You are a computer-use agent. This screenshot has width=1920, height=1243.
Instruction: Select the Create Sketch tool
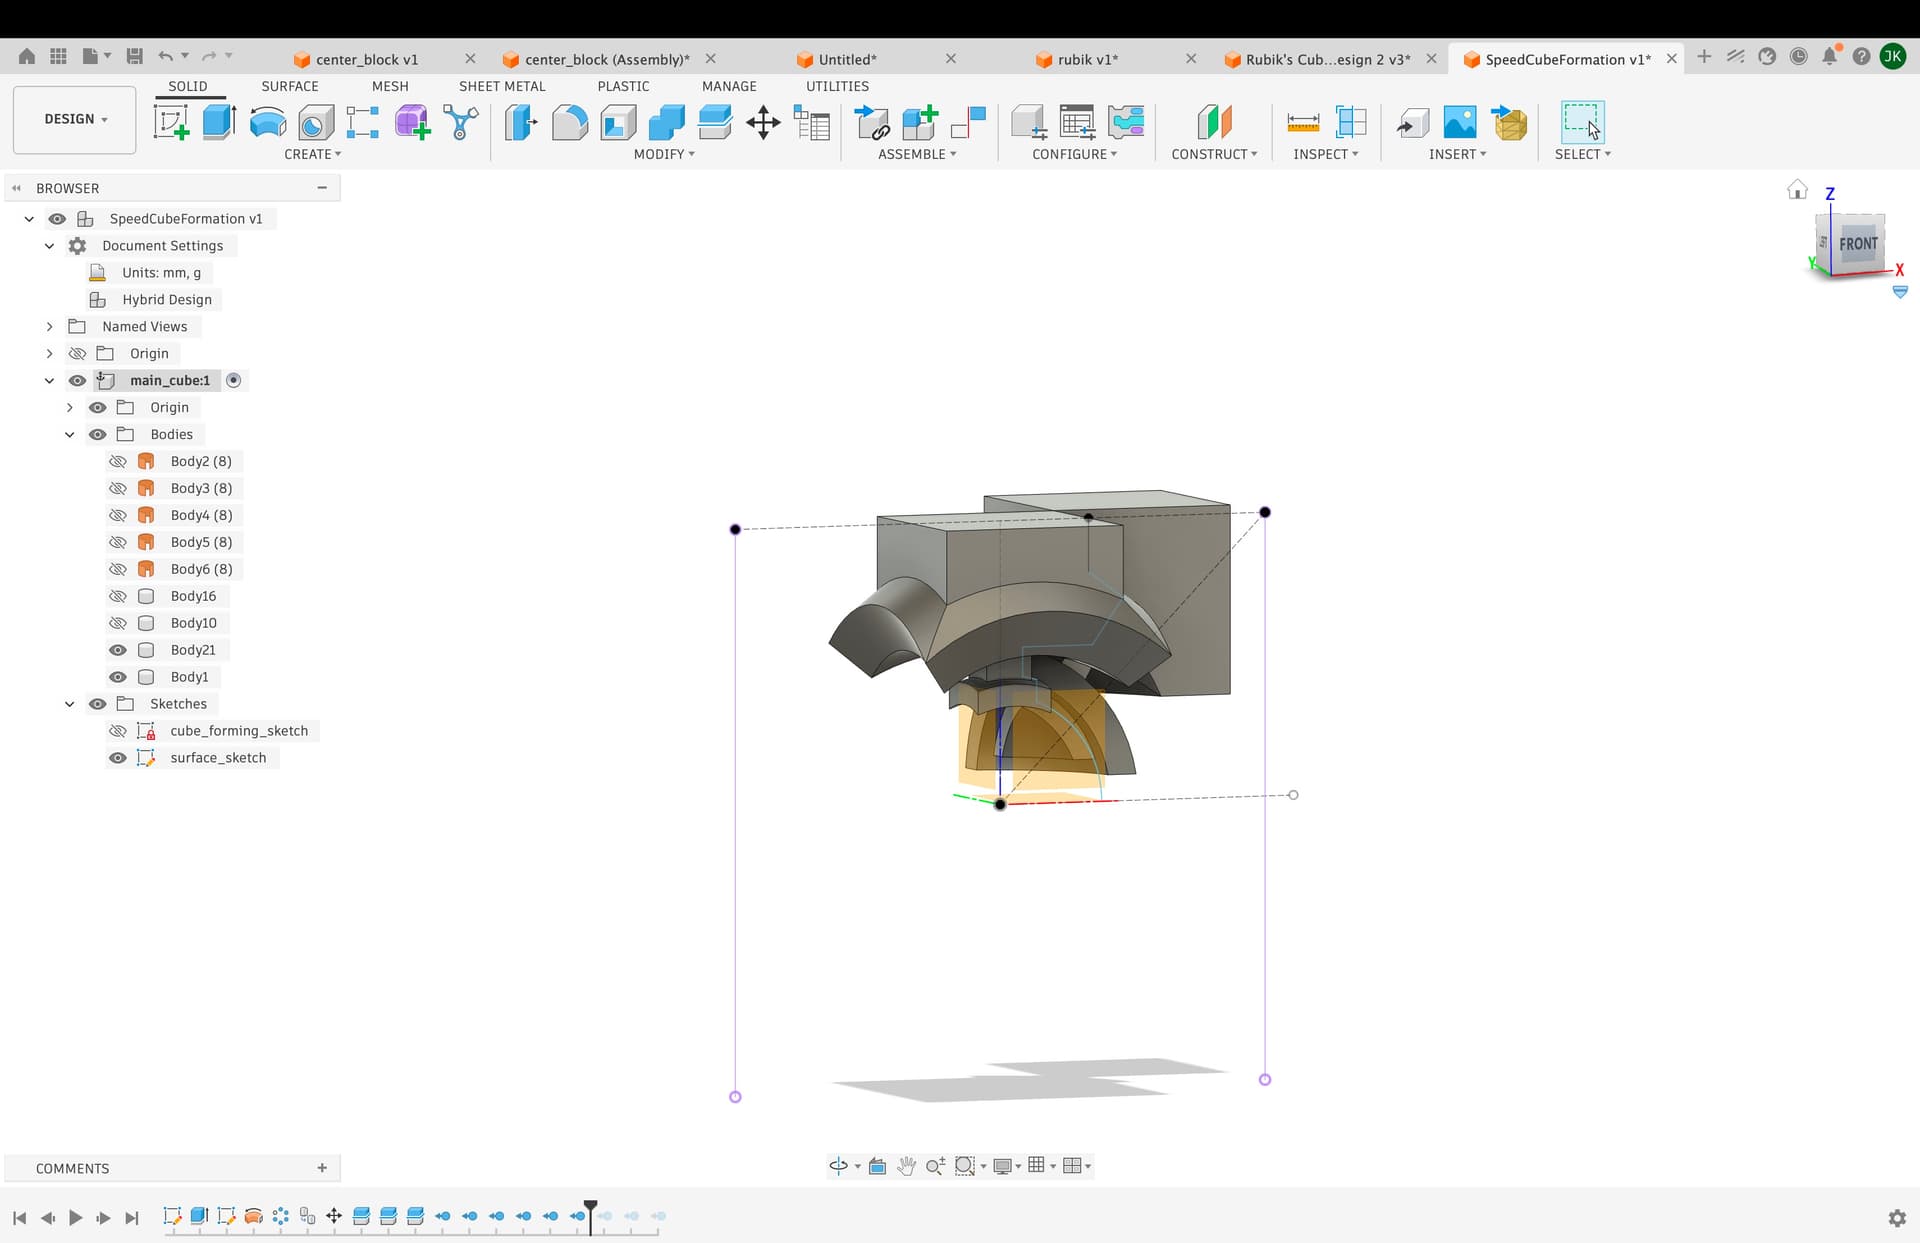click(171, 122)
